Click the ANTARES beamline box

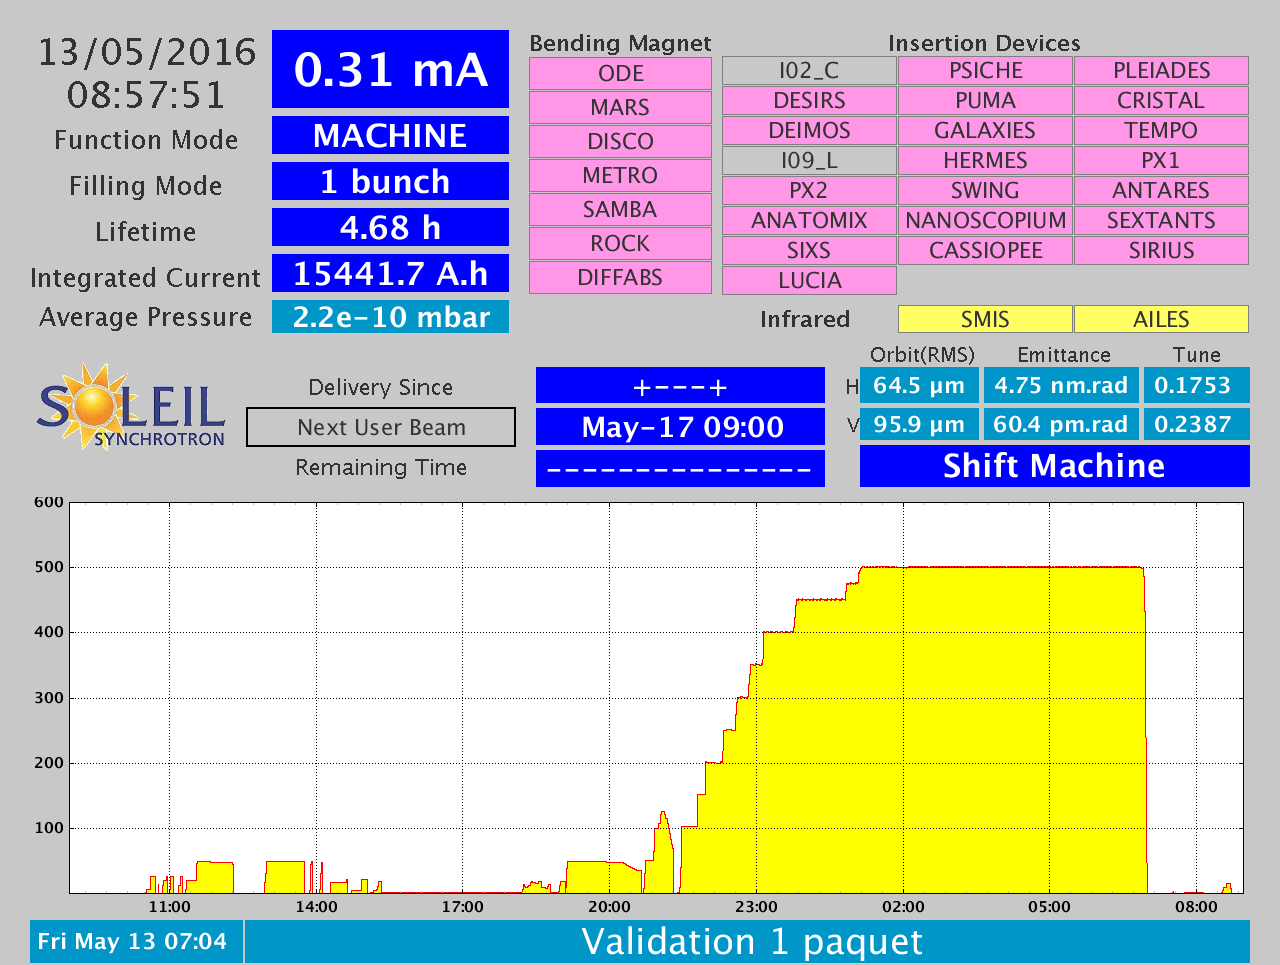tap(1161, 190)
